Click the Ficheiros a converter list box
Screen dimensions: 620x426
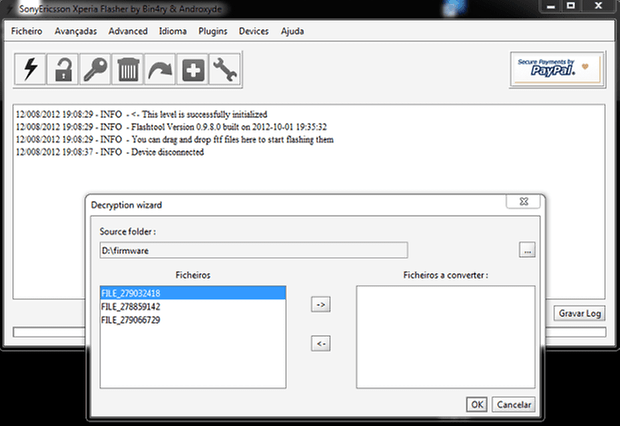[446, 337]
